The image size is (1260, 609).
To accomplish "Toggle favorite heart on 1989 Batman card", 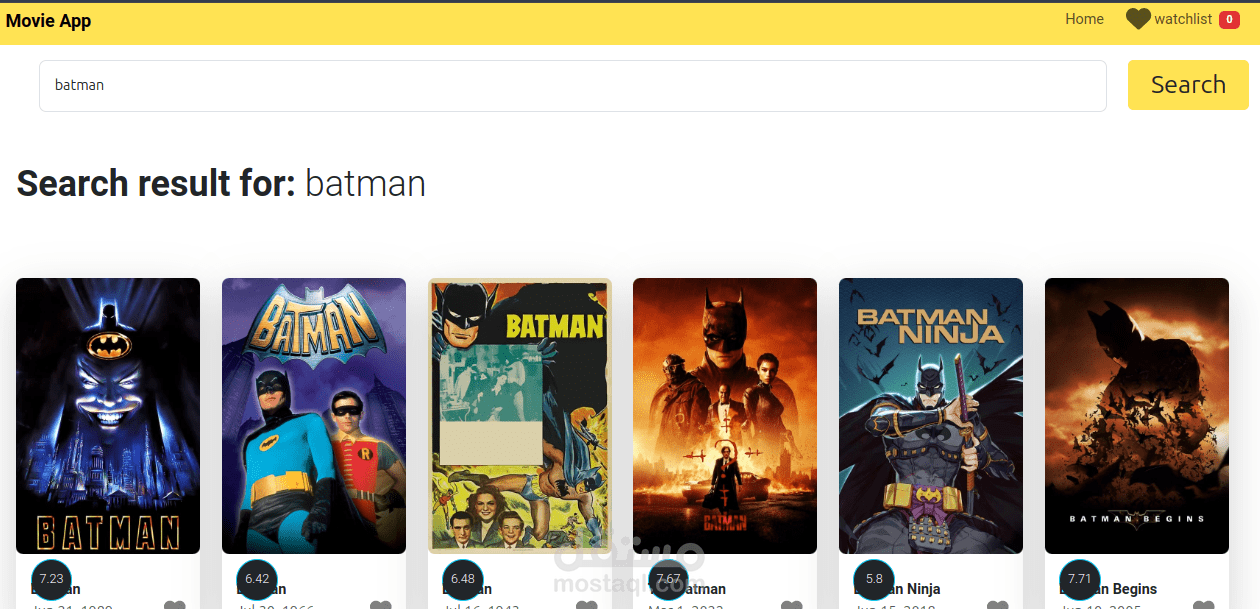I will [x=175, y=605].
